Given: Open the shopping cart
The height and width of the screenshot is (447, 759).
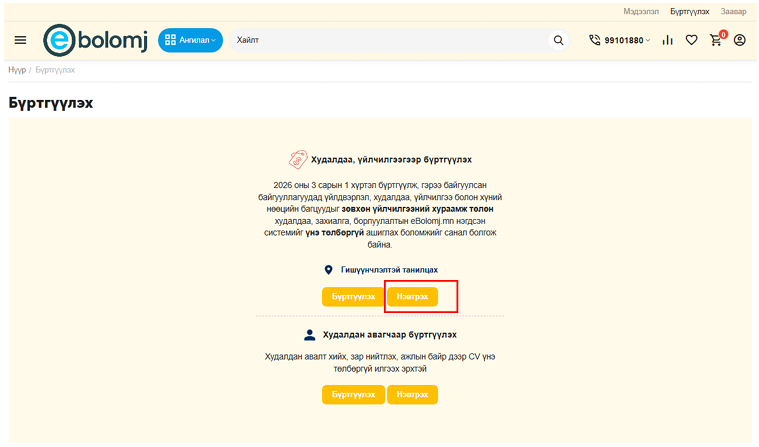Looking at the screenshot, I should coord(716,40).
